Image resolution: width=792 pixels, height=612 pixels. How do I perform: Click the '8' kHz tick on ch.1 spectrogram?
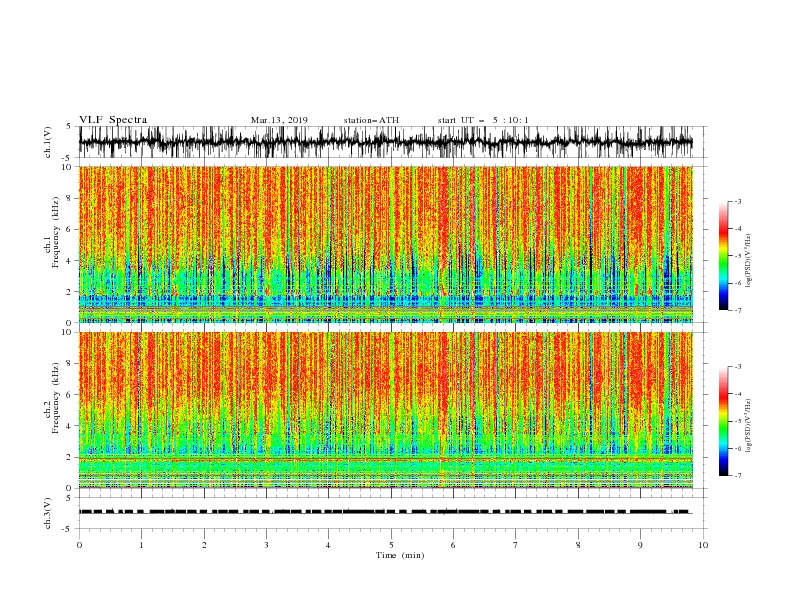point(70,198)
